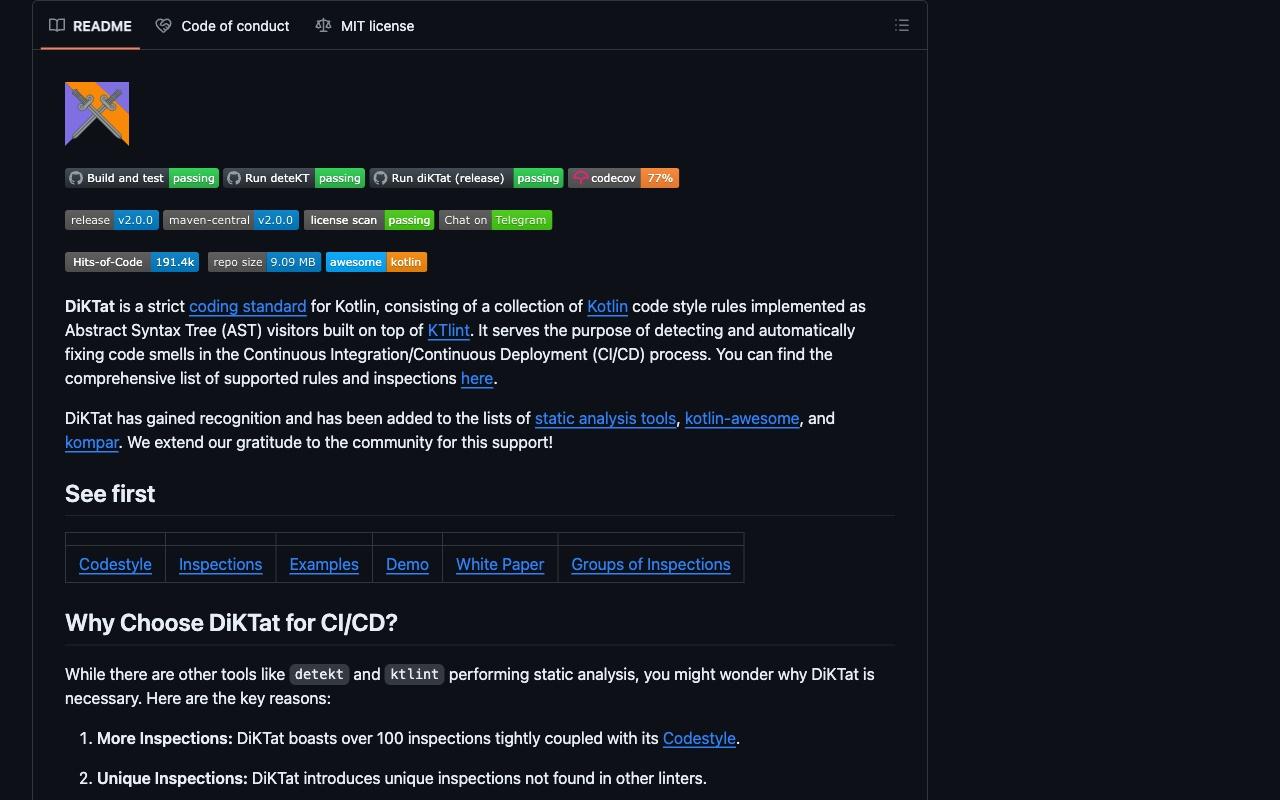This screenshot has width=1280, height=800.
Task: Click the repo size 9.09 MB badge
Action: pos(264,262)
